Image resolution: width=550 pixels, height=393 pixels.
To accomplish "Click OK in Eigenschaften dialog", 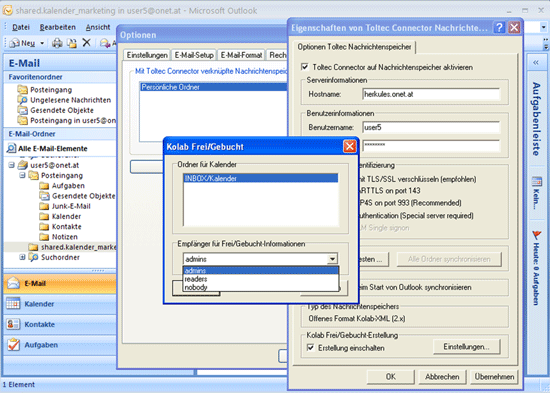I will click(x=391, y=377).
